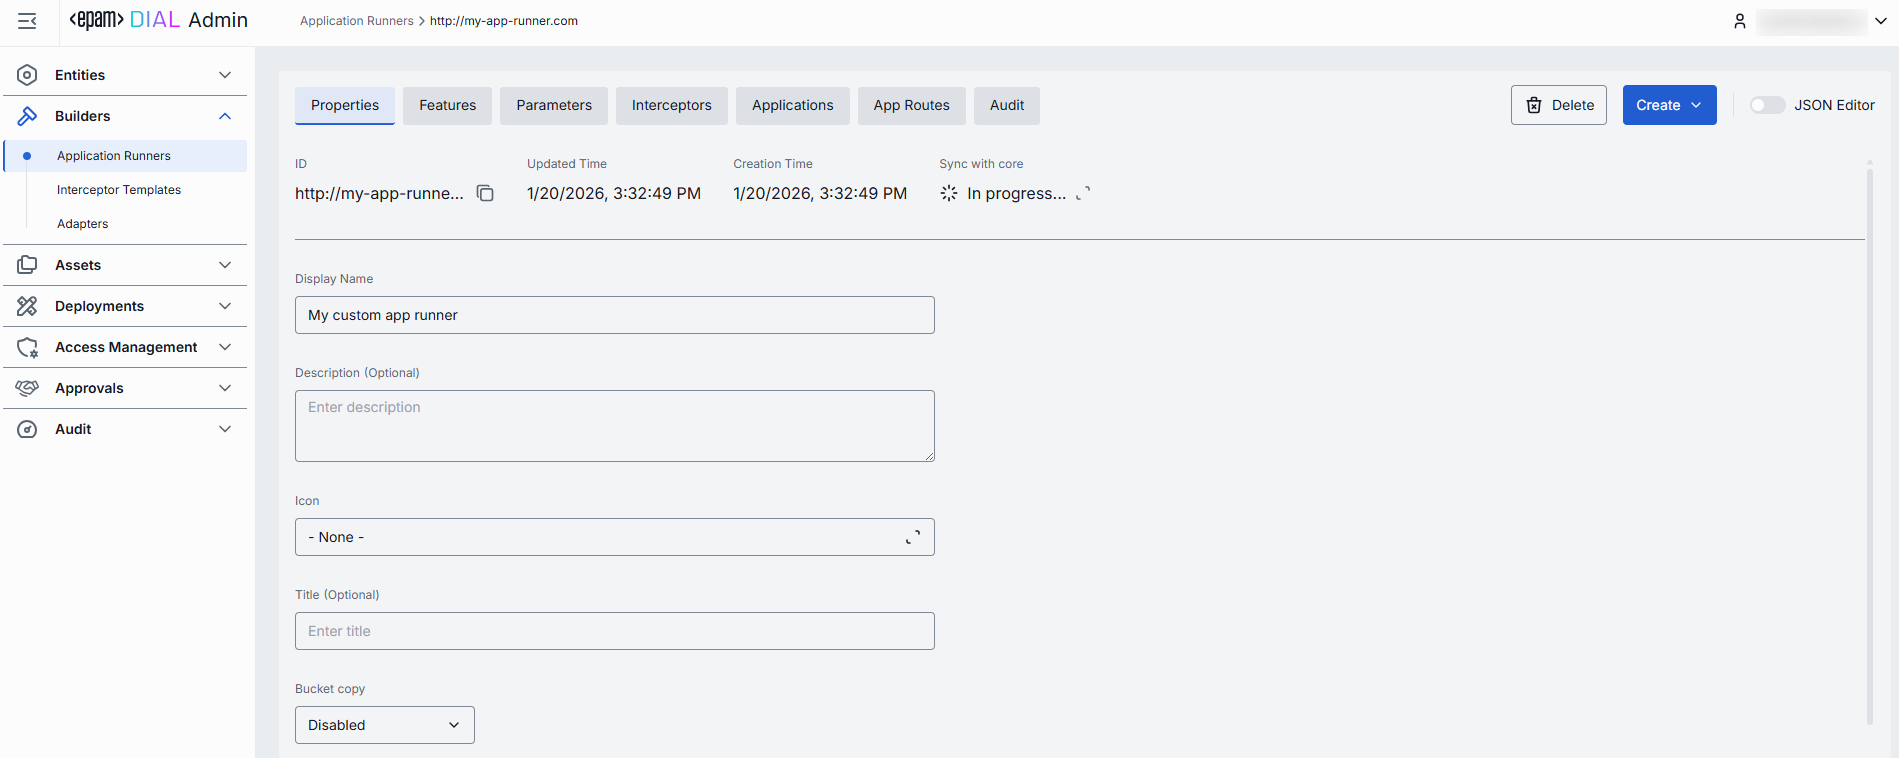Click the Access Management shield icon

(27, 347)
